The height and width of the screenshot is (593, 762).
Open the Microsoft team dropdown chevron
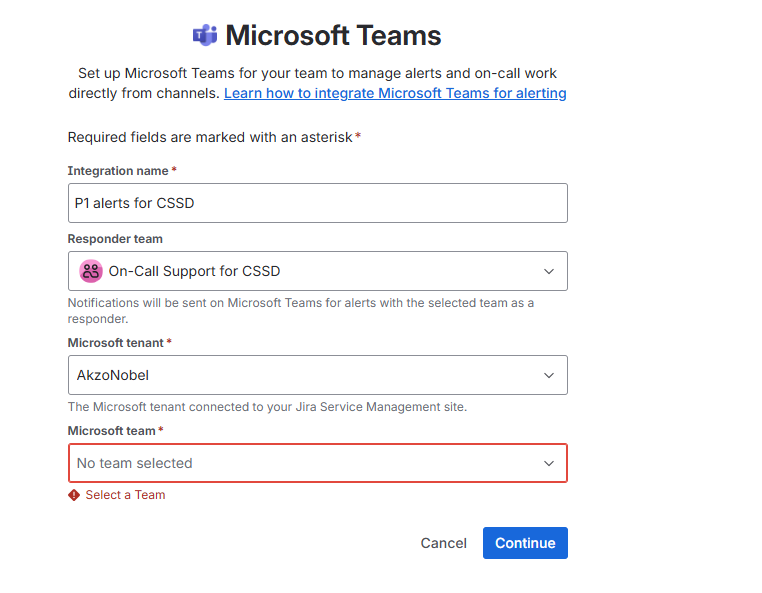coord(549,463)
